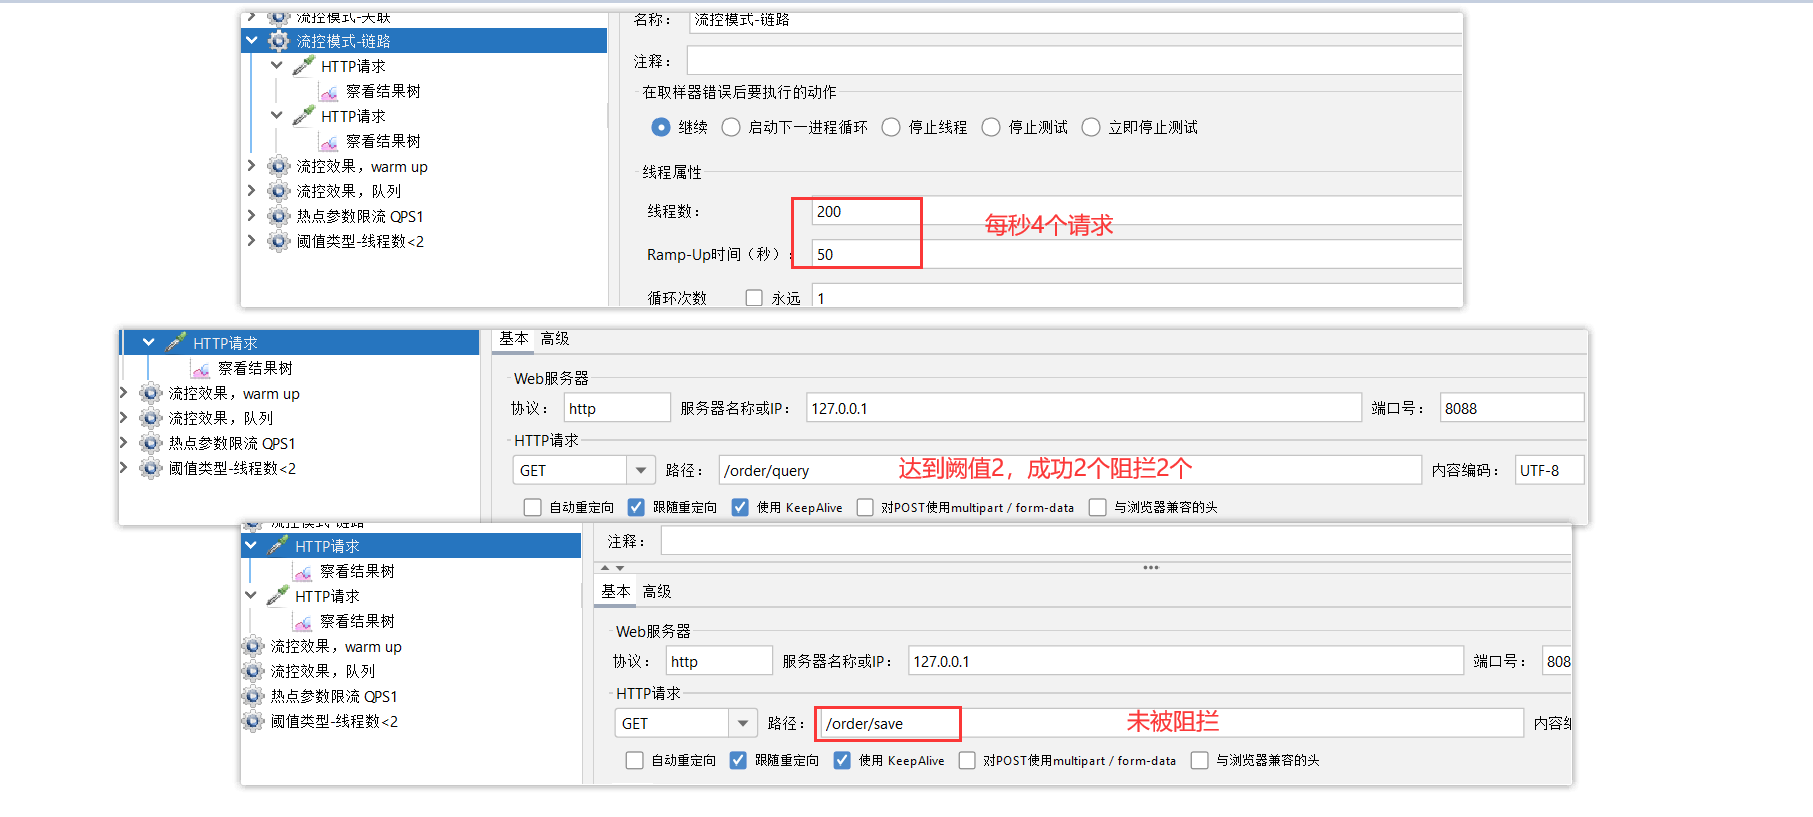Click the 流控效果,队列 gear icon, top screenshot

pyautogui.click(x=279, y=191)
